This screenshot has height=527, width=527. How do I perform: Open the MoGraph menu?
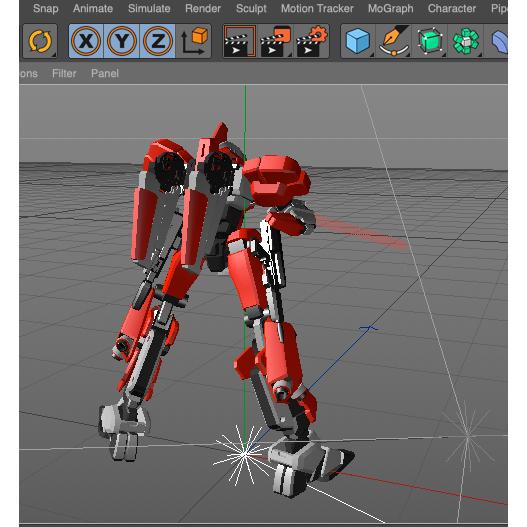click(391, 8)
